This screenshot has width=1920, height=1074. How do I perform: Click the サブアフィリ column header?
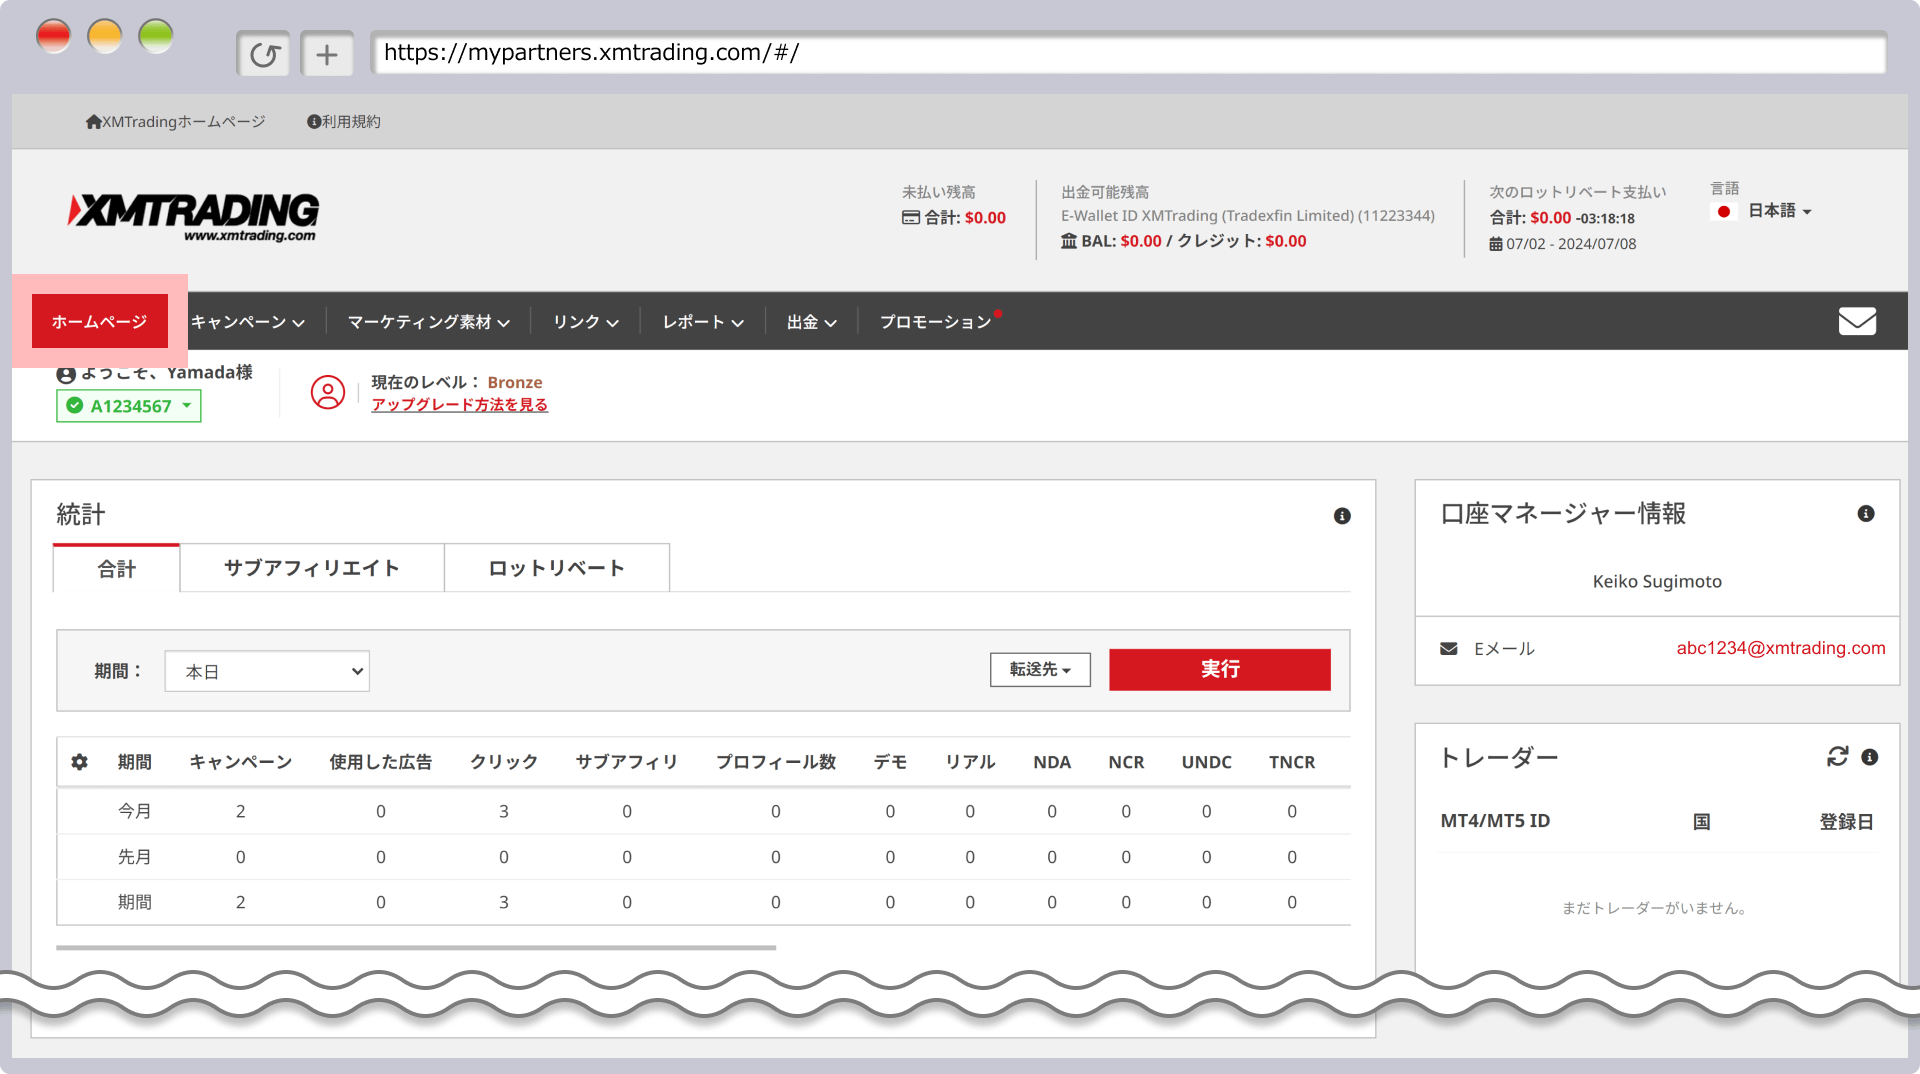click(x=627, y=762)
